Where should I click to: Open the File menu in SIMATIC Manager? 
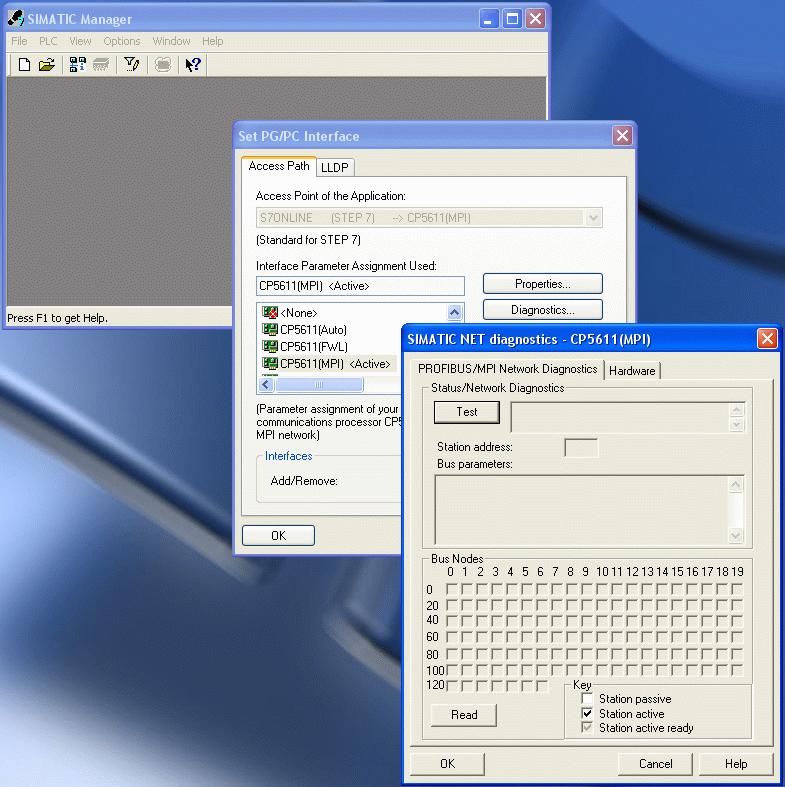pyautogui.click(x=19, y=41)
